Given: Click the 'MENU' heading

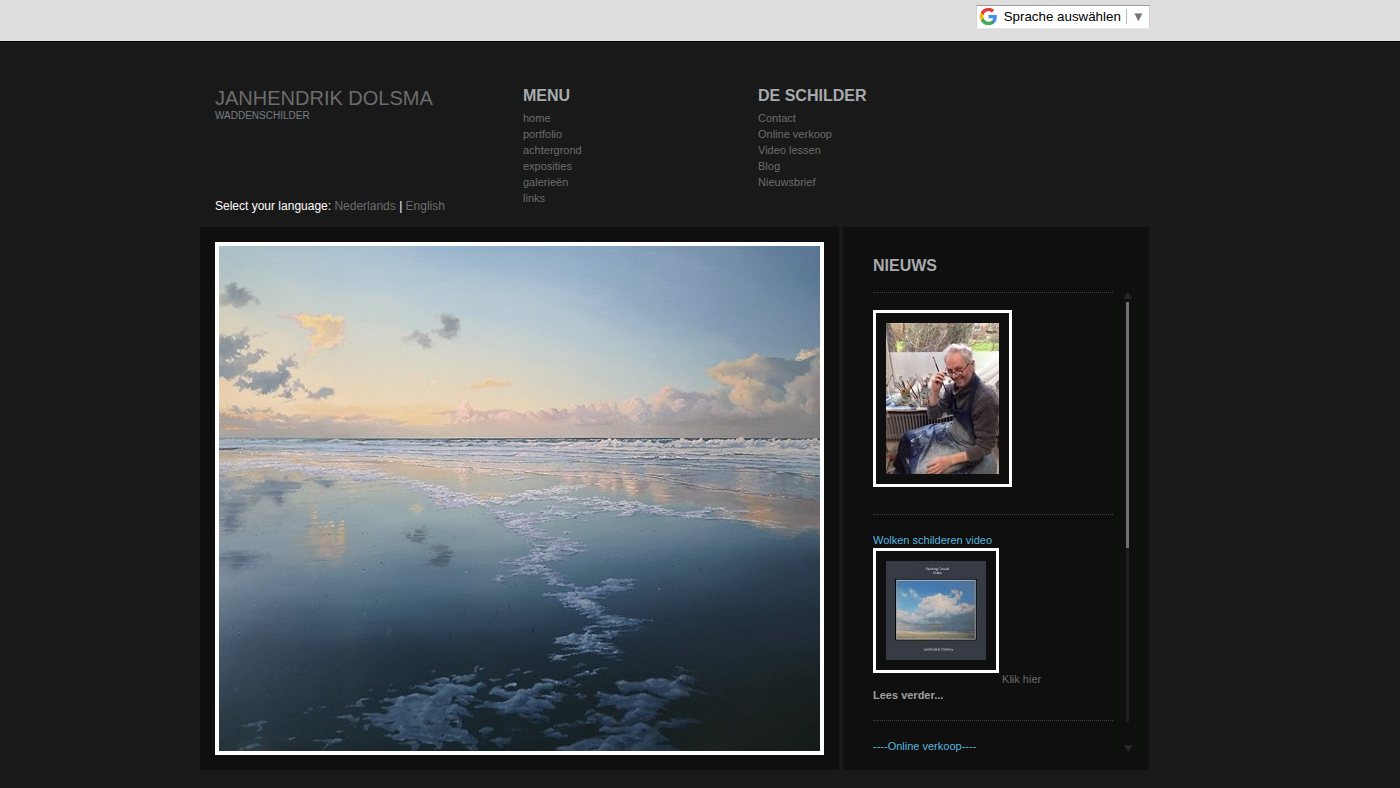Looking at the screenshot, I should 546,96.
